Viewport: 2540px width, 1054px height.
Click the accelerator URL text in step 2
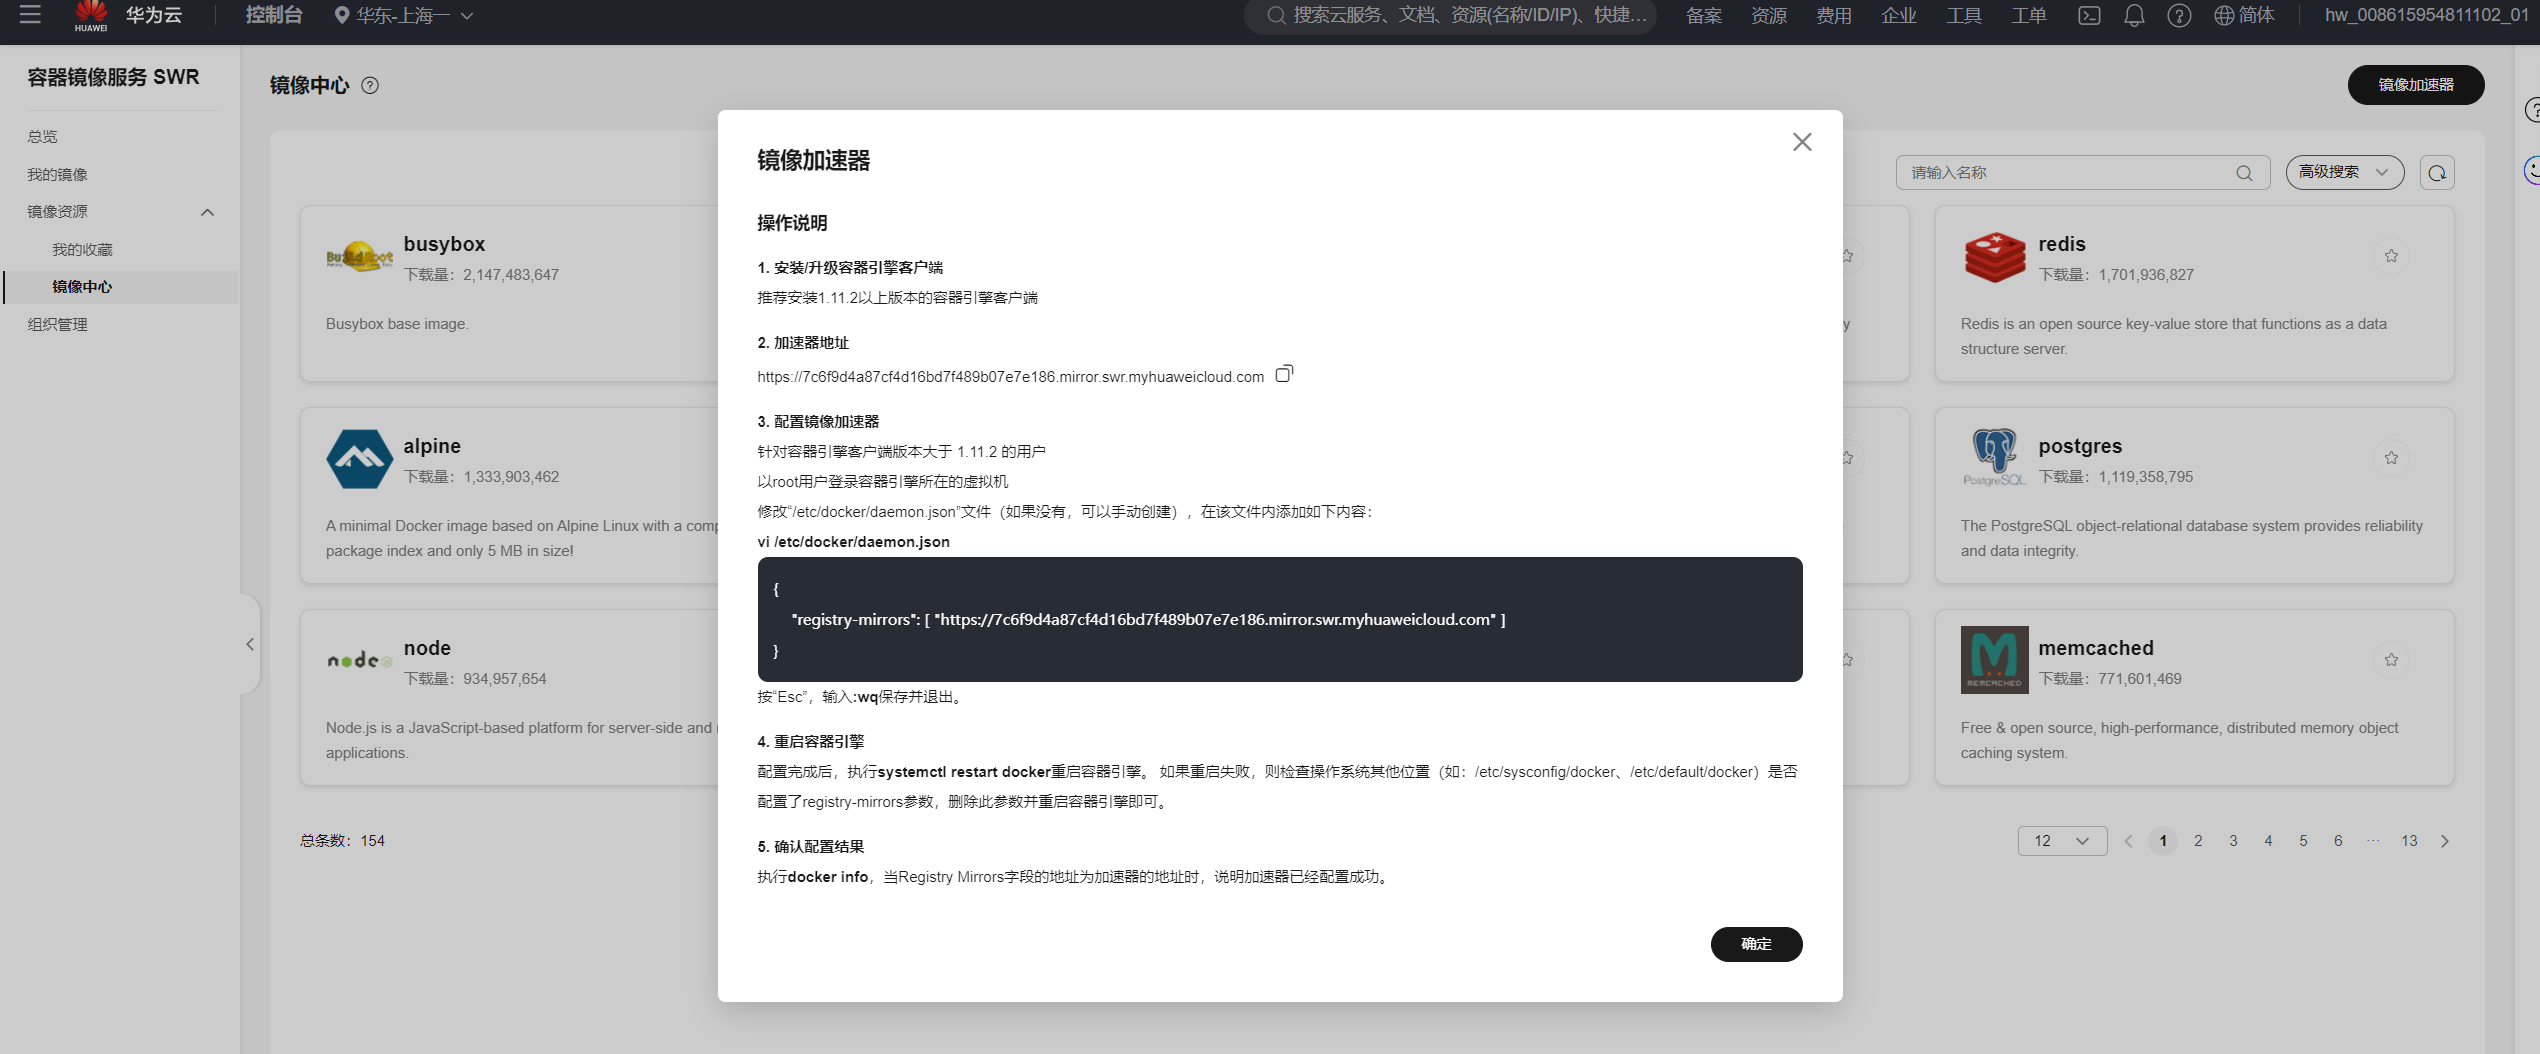(1010, 377)
